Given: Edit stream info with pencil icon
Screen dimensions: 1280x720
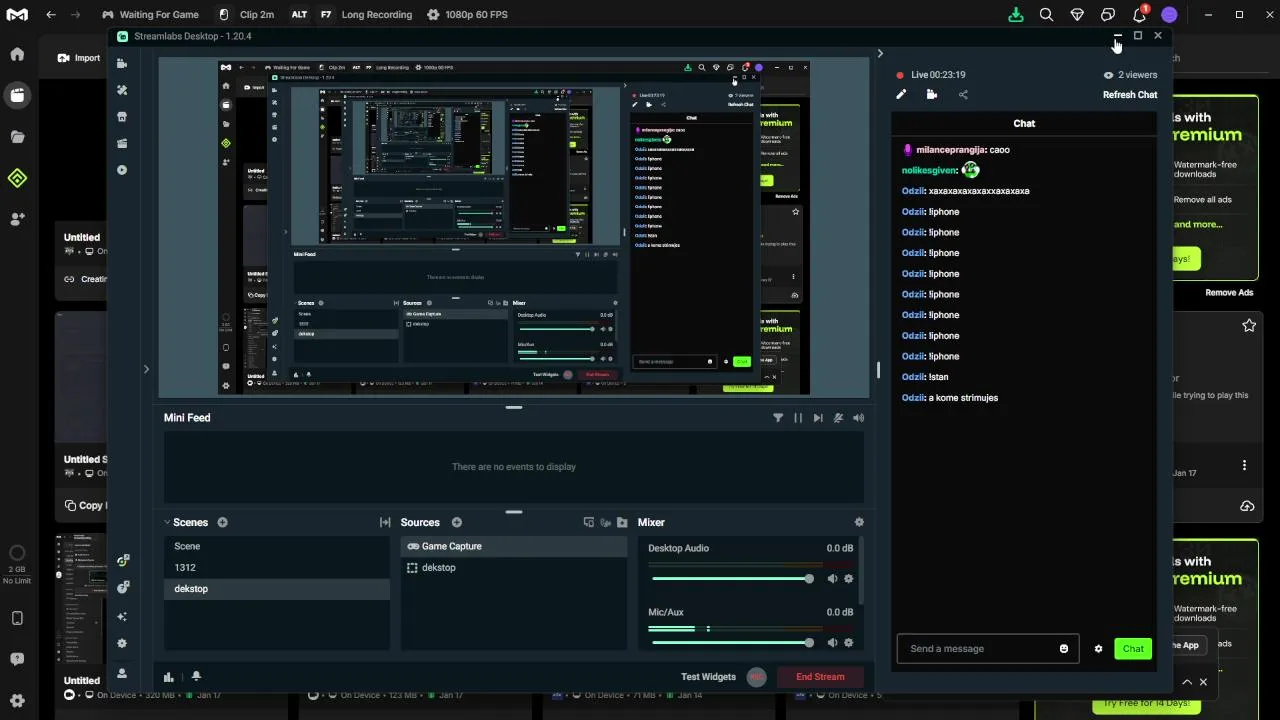Looking at the screenshot, I should pos(901,95).
